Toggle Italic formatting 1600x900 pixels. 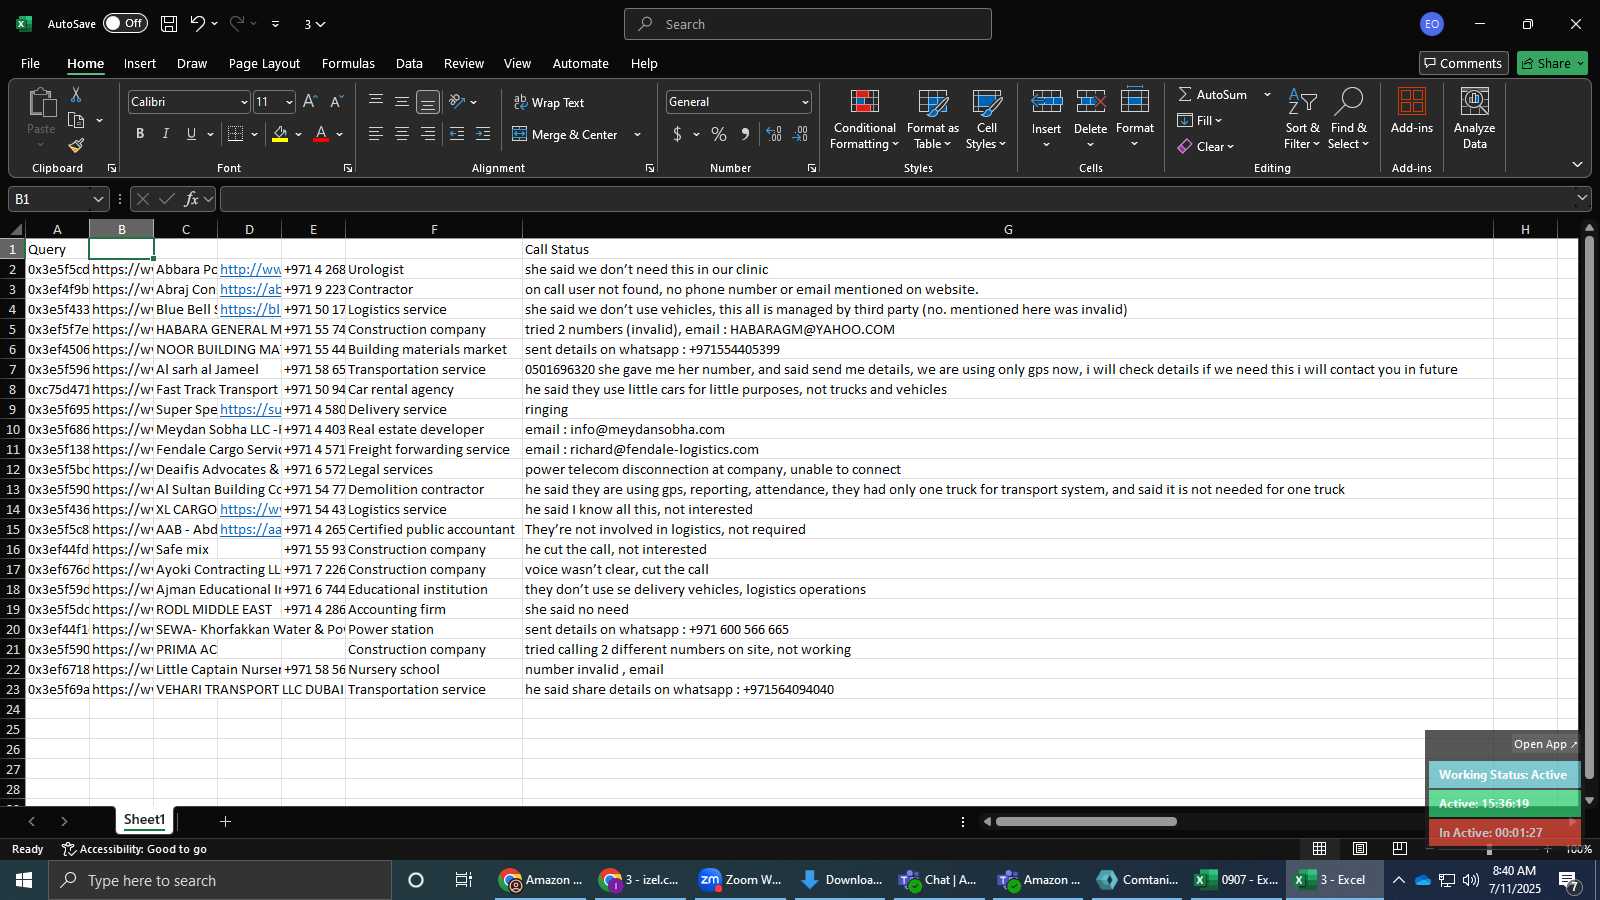pos(166,134)
